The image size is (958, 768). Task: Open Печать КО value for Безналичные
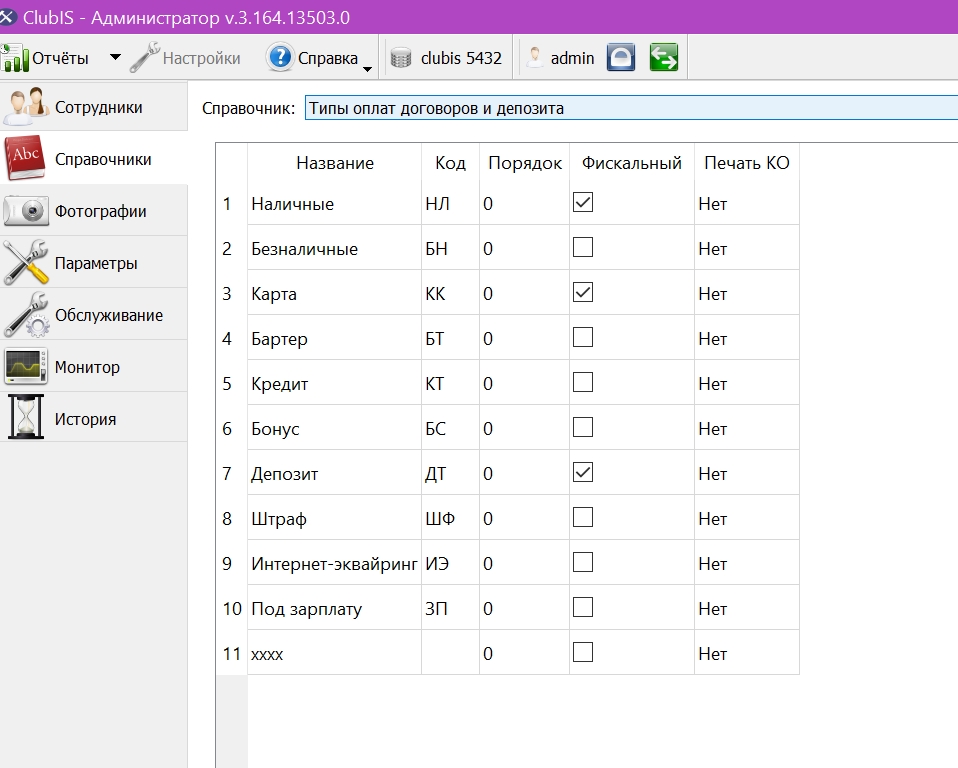tap(747, 247)
